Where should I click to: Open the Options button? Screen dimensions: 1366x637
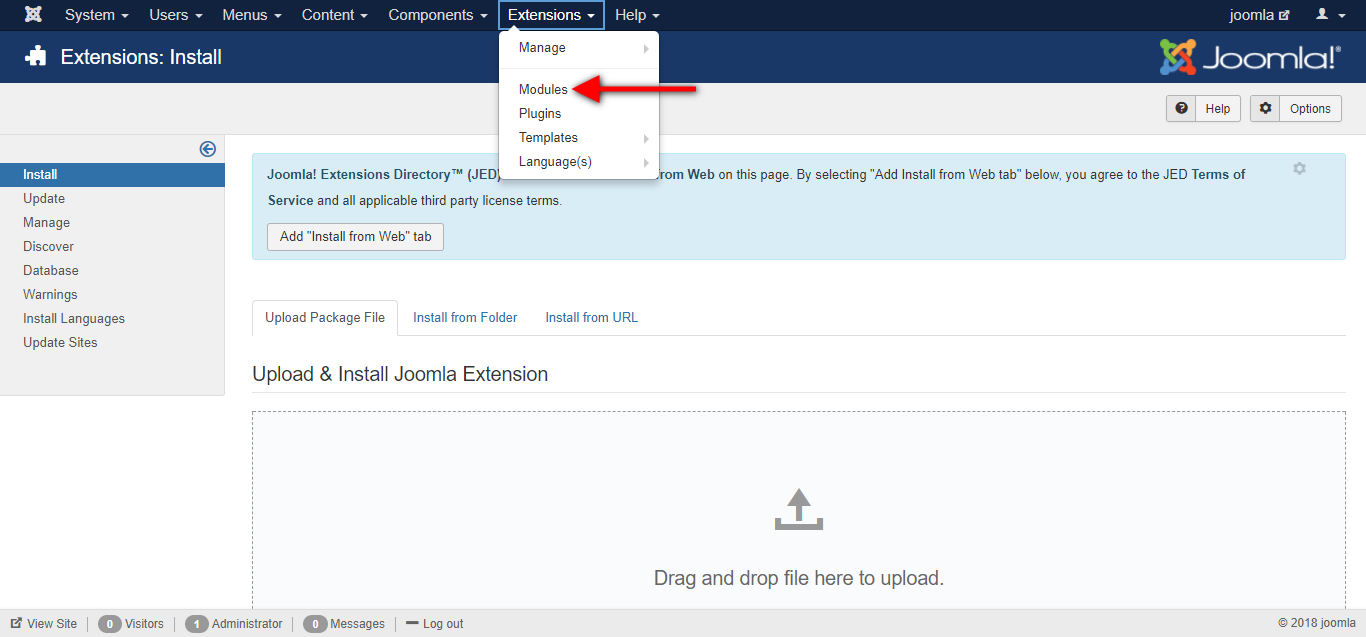(1297, 109)
